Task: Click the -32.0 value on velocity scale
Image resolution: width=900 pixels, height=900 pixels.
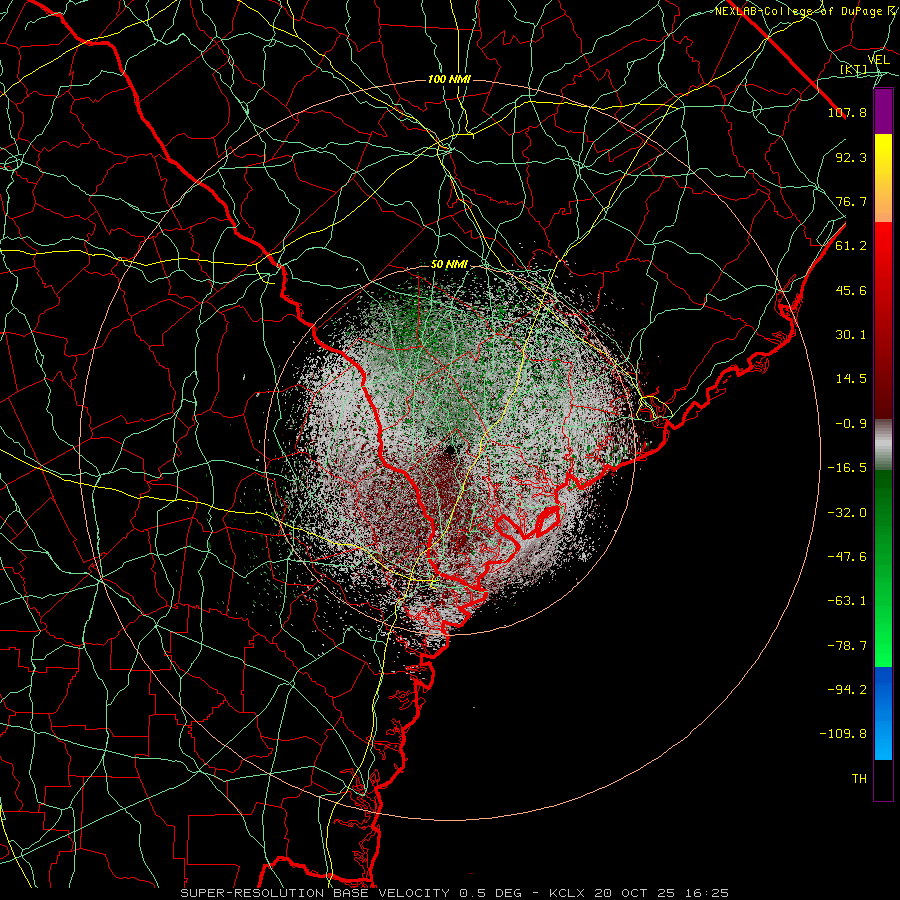Action: (x=847, y=513)
